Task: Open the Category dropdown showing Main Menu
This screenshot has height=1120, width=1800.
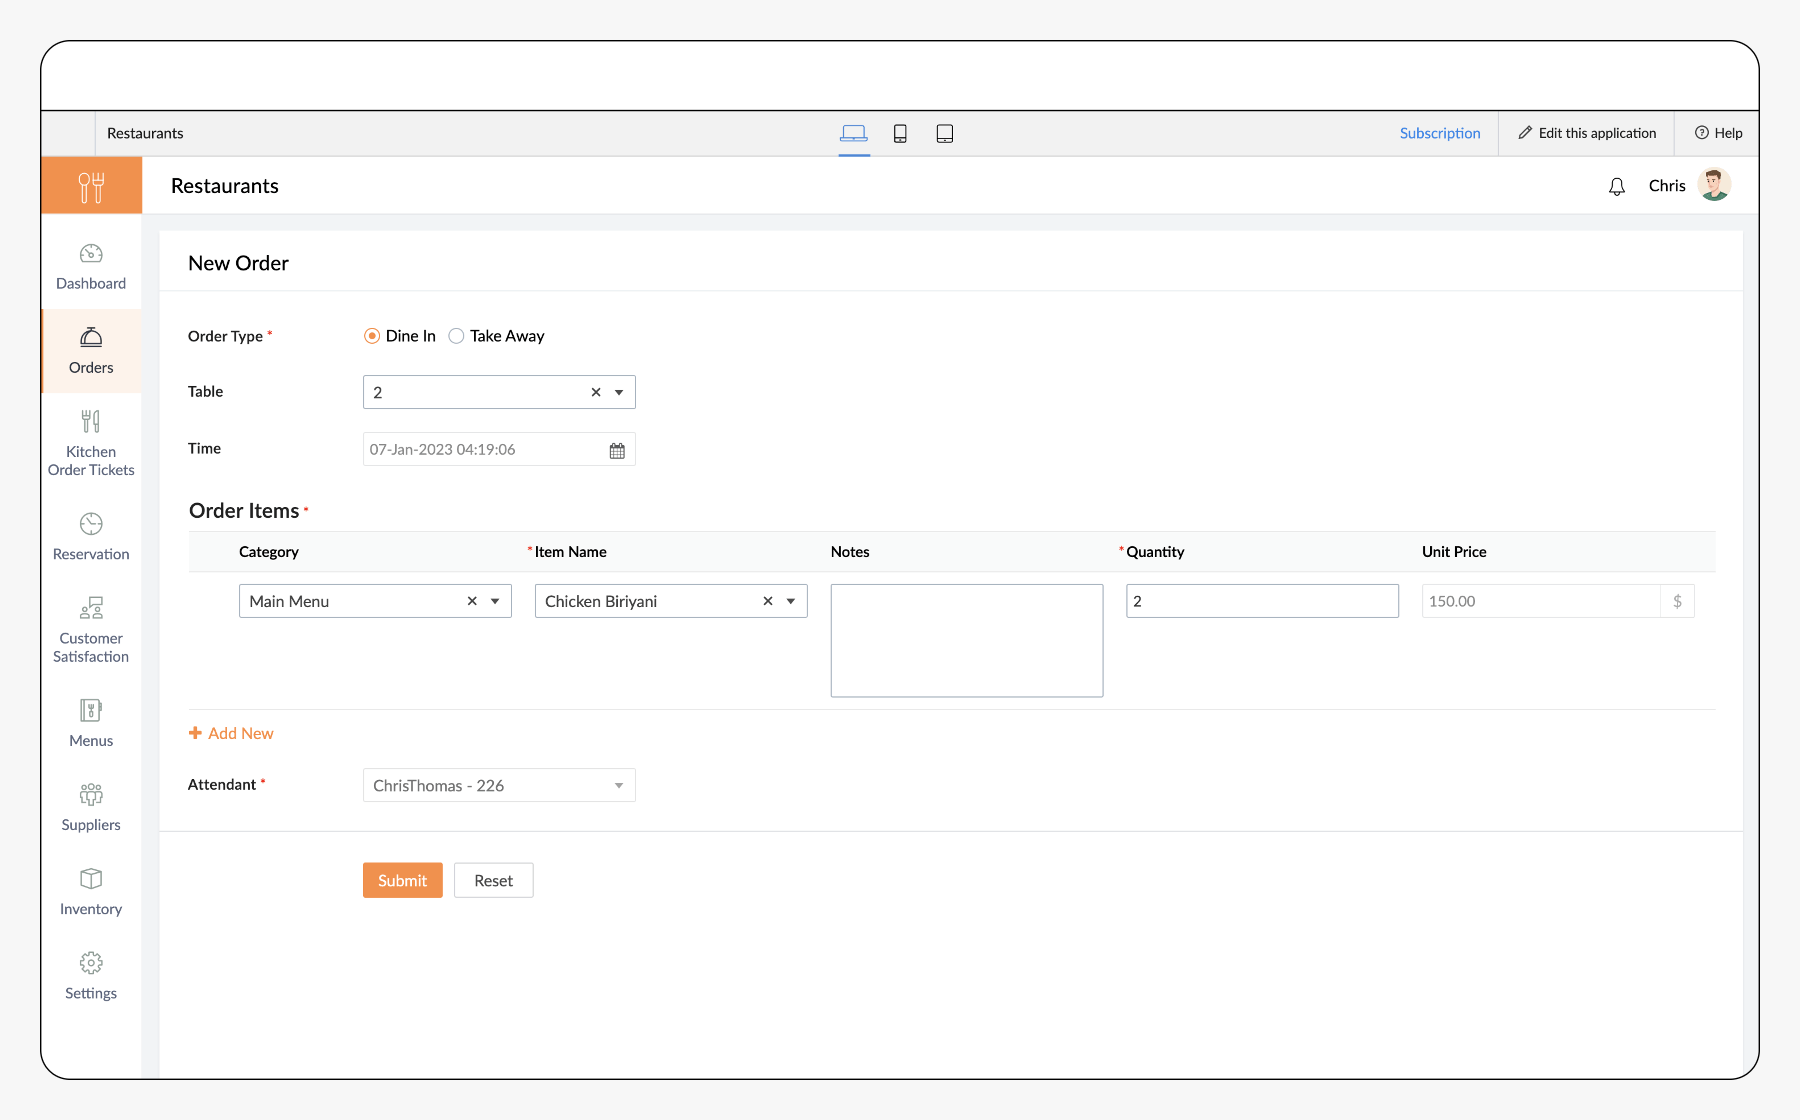Action: (x=495, y=602)
